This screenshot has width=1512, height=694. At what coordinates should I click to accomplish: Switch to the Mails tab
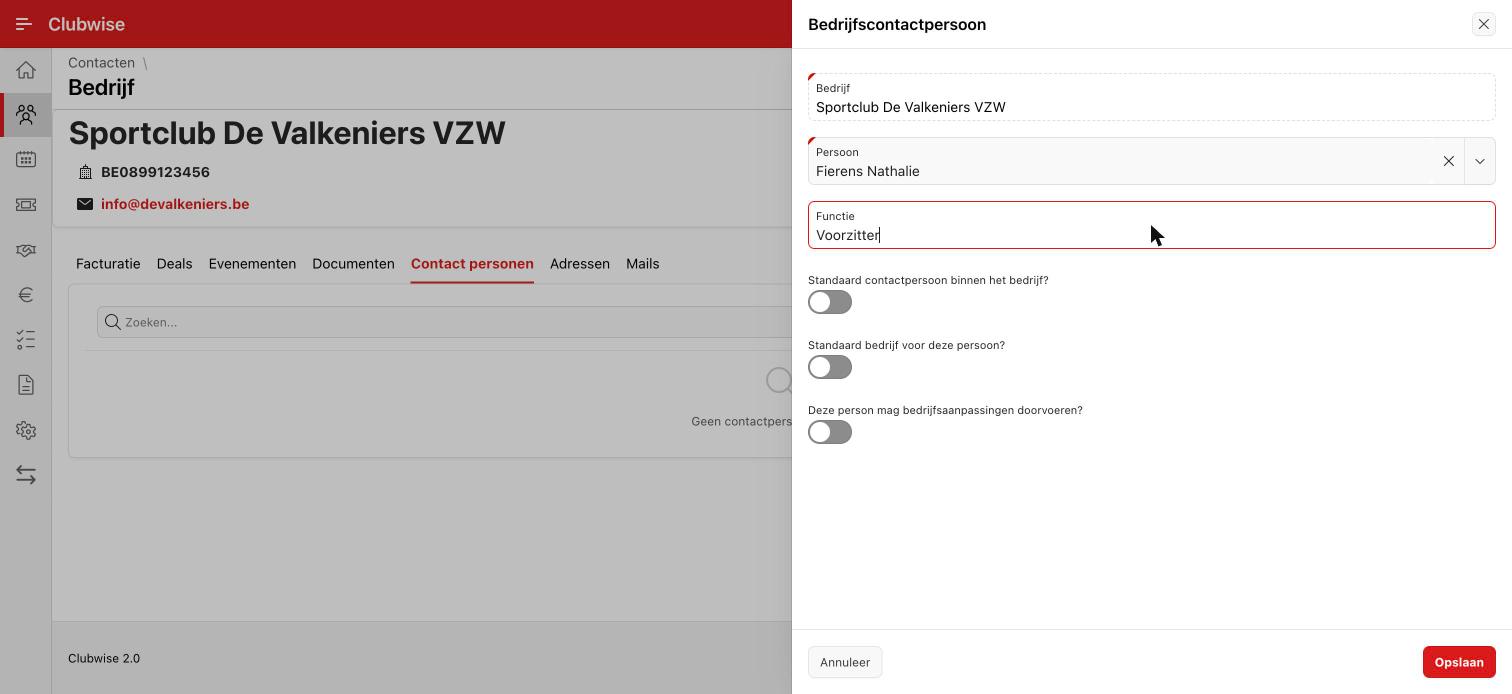(x=642, y=264)
